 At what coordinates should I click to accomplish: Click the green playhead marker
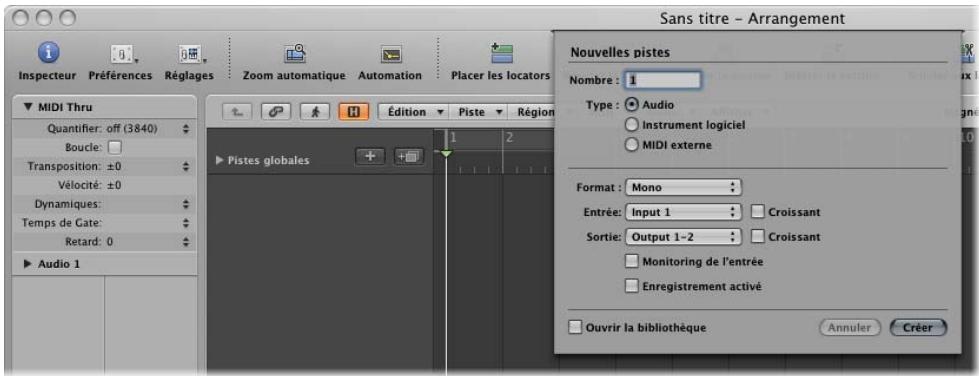click(x=446, y=153)
